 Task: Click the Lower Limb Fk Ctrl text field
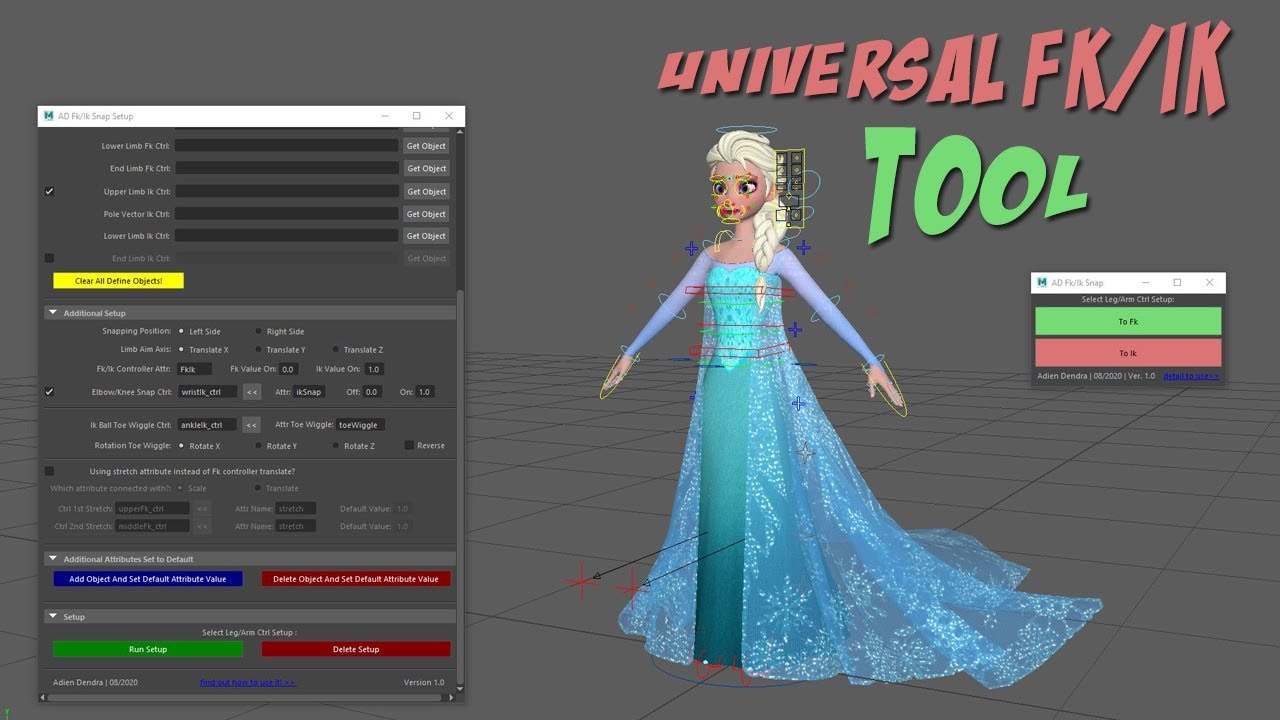[287, 146]
